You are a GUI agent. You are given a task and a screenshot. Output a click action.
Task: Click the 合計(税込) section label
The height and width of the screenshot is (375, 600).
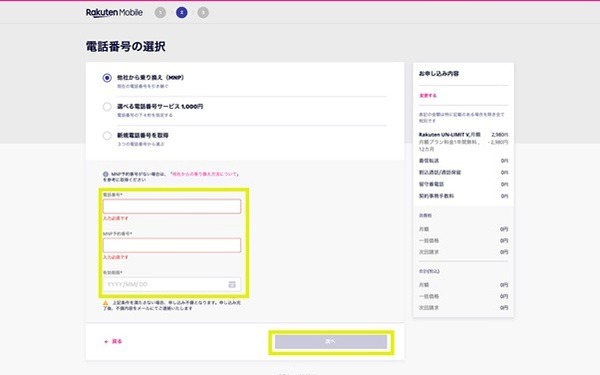pos(429,271)
